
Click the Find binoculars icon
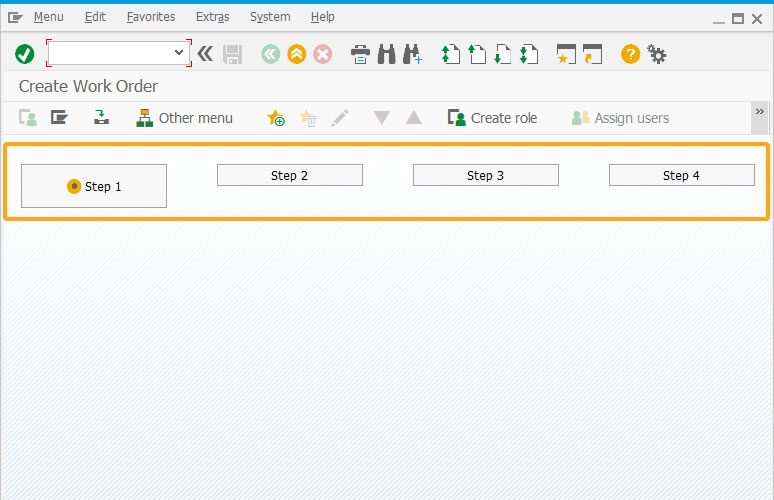pyautogui.click(x=387, y=54)
